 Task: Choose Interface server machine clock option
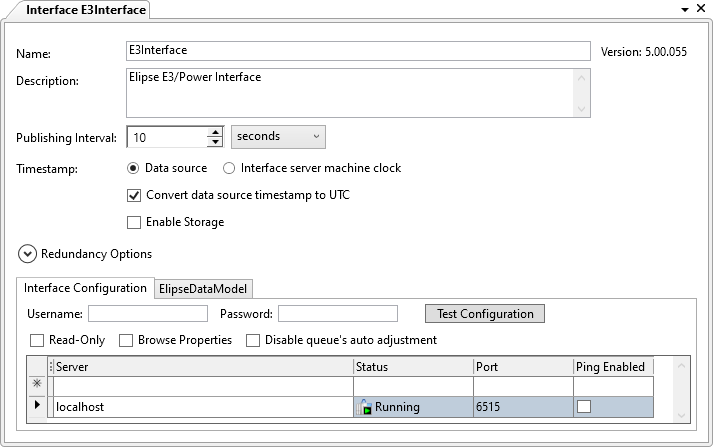229,168
